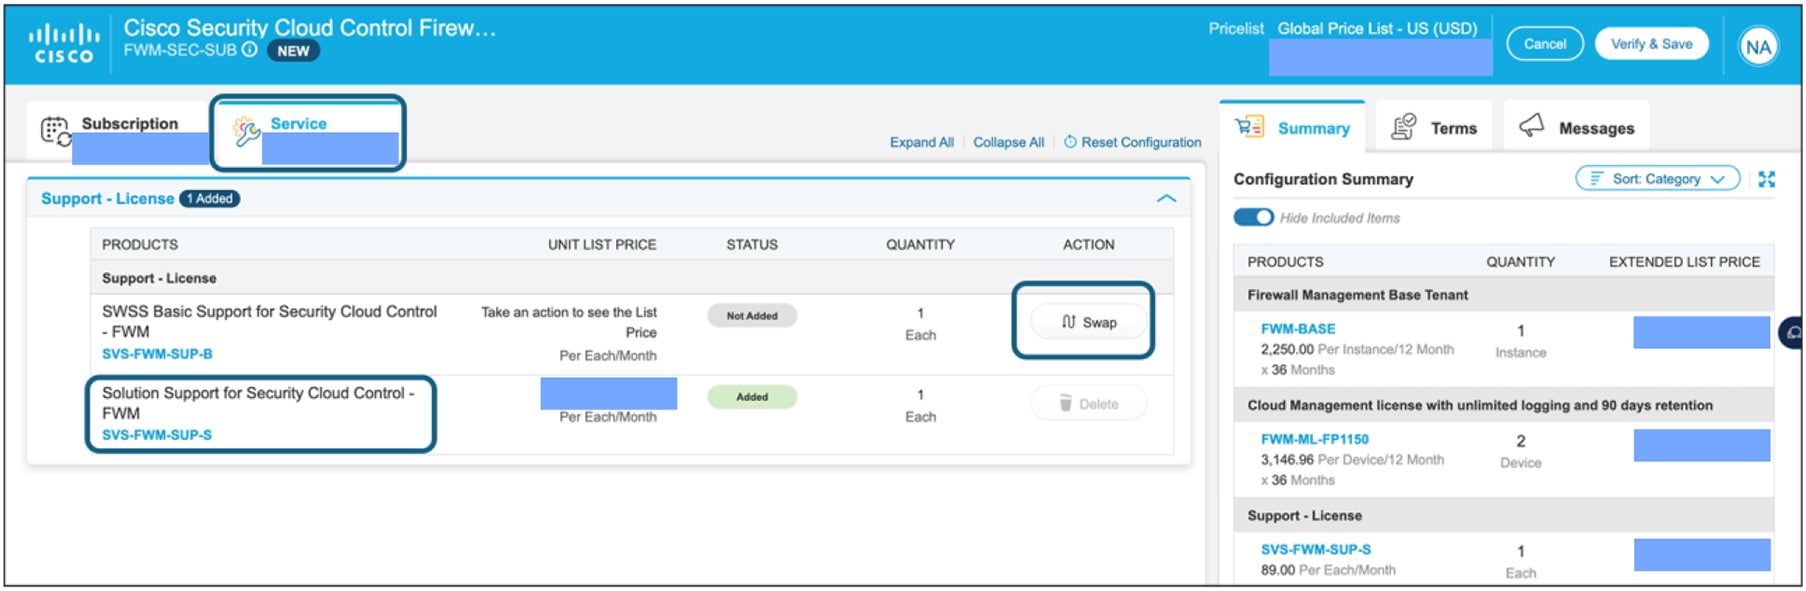Open FWM-BASE link in summary
1806x591 pixels.
[1297, 329]
